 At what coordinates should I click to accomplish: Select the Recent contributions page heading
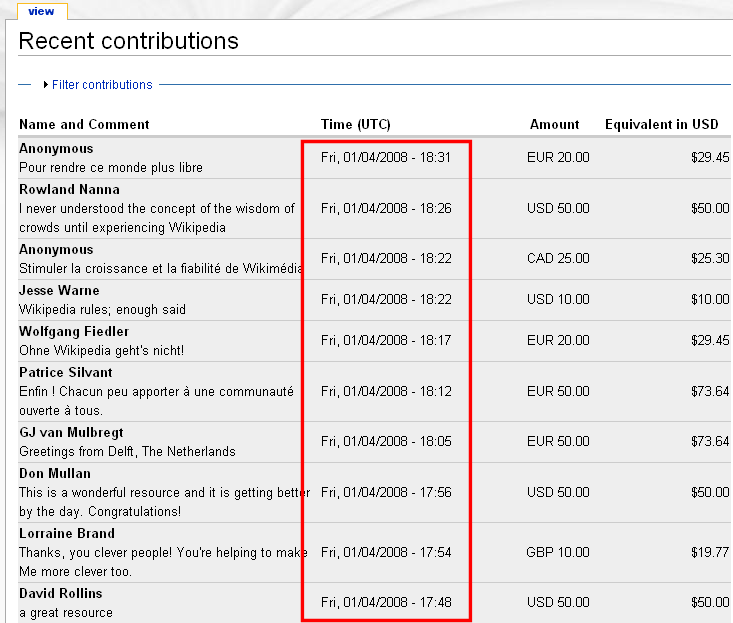click(129, 41)
